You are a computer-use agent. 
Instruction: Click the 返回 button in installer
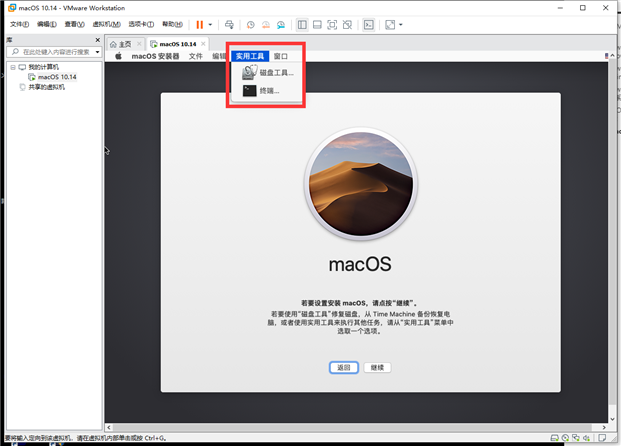[344, 368]
